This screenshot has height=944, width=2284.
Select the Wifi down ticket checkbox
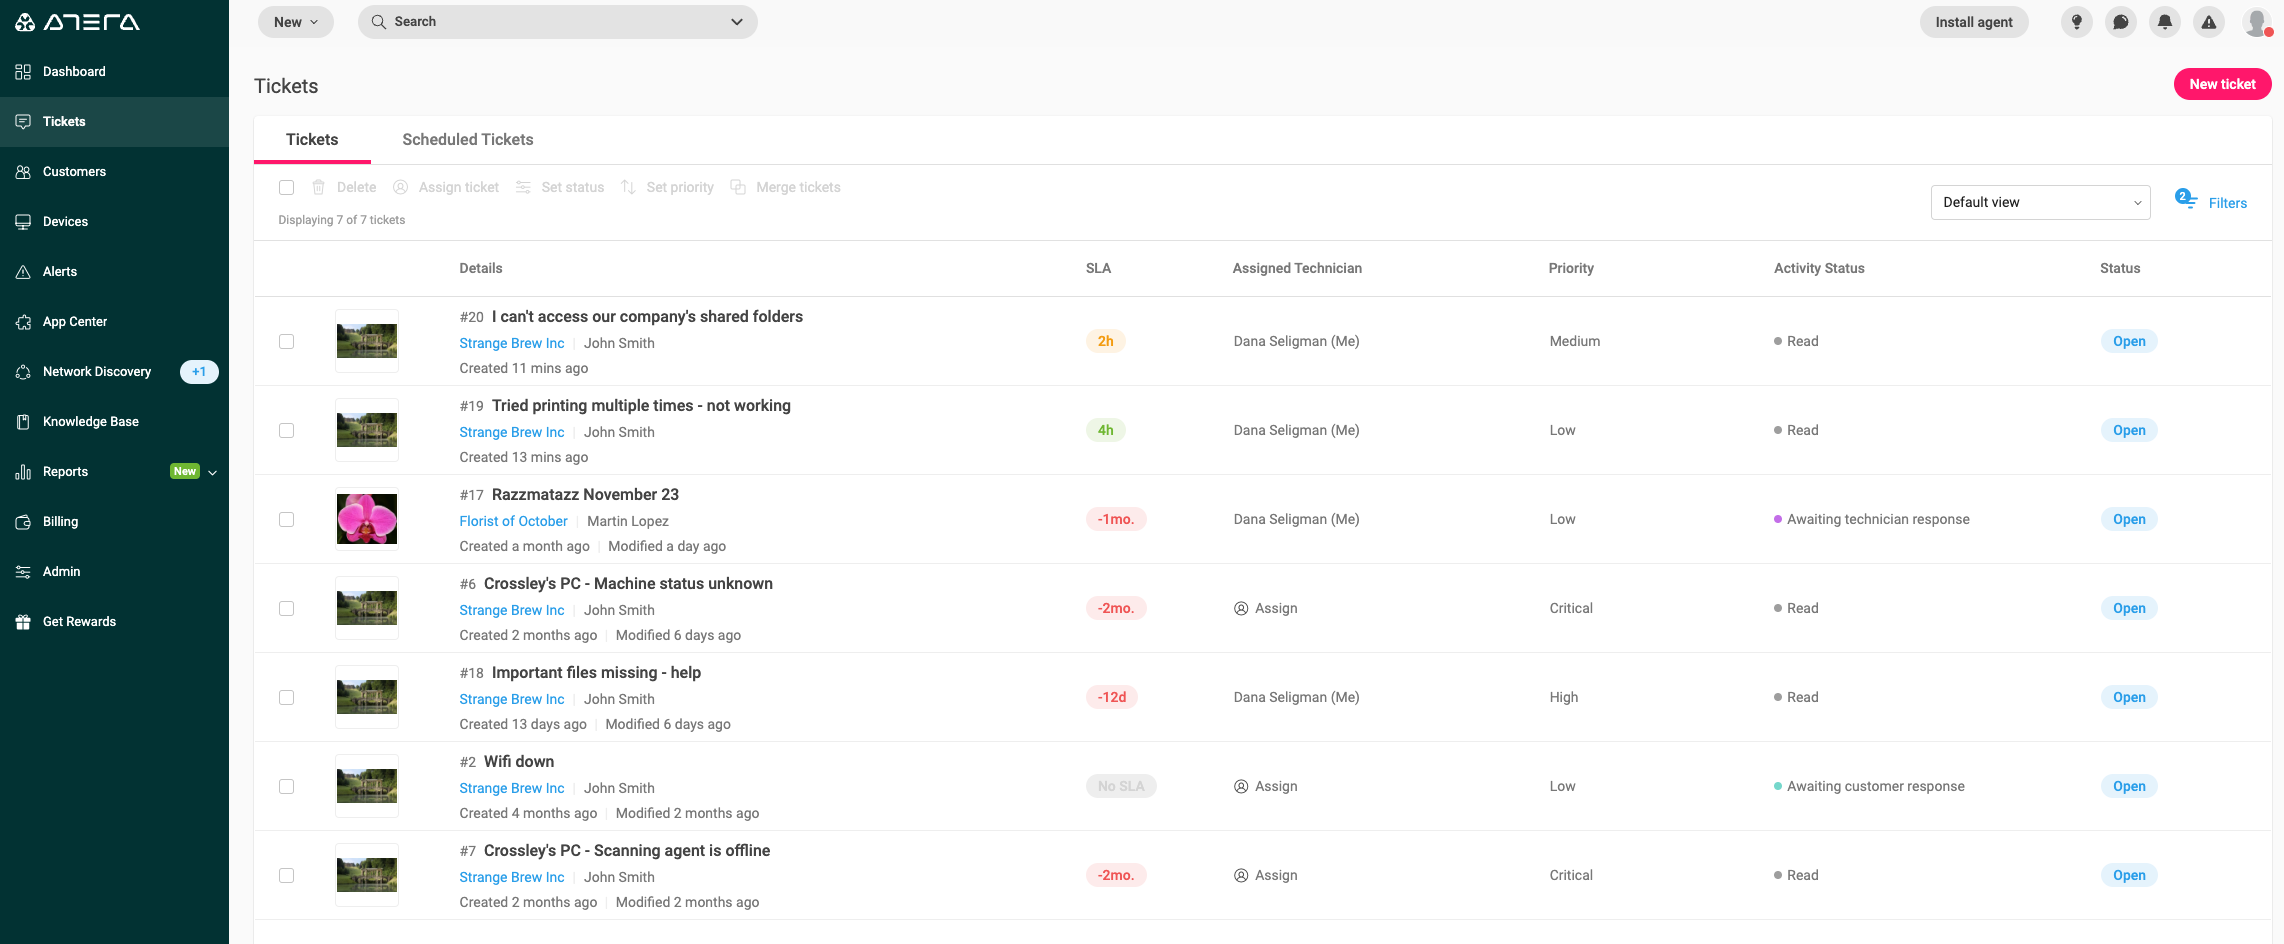pos(287,787)
